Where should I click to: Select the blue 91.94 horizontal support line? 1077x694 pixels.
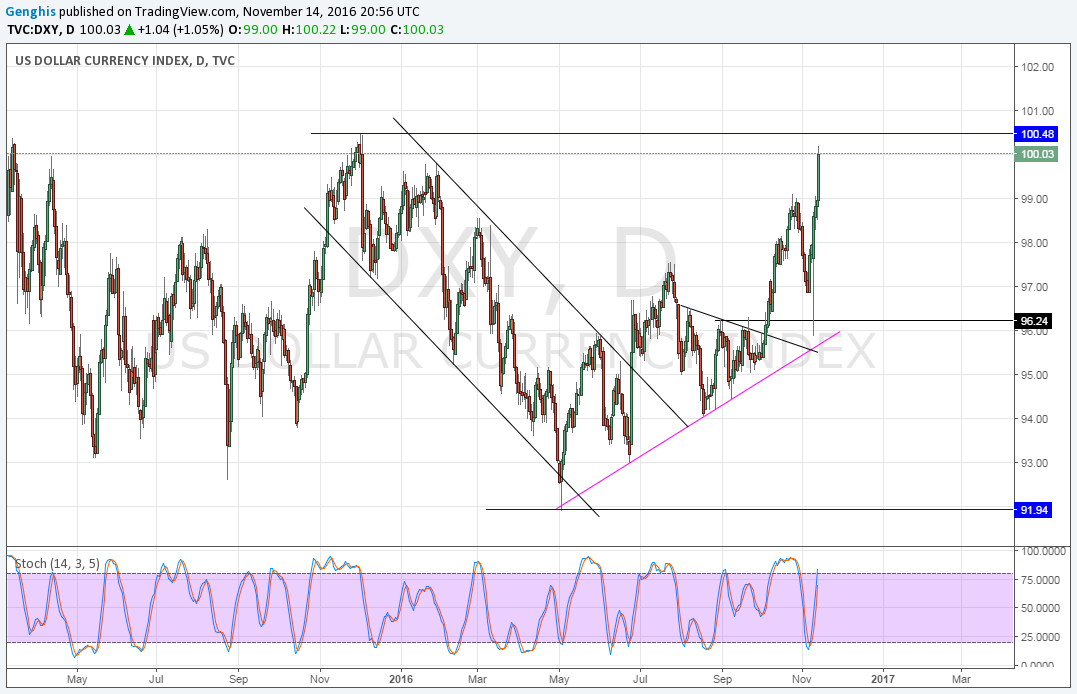749,510
